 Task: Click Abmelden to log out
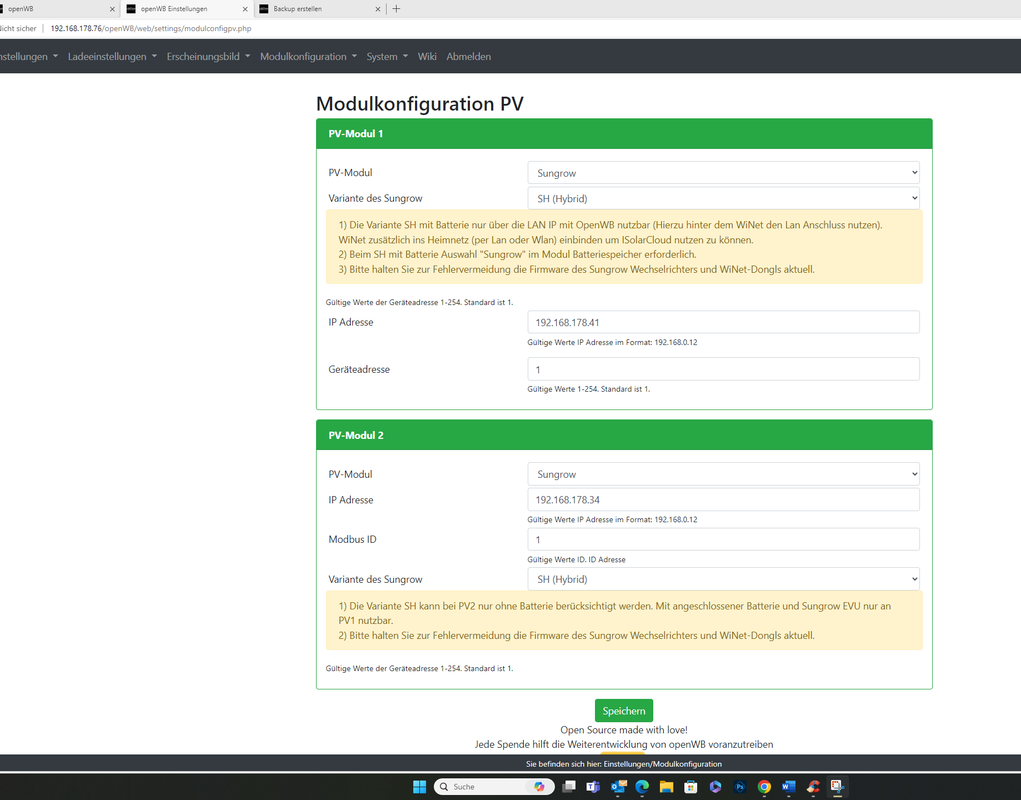click(x=469, y=57)
